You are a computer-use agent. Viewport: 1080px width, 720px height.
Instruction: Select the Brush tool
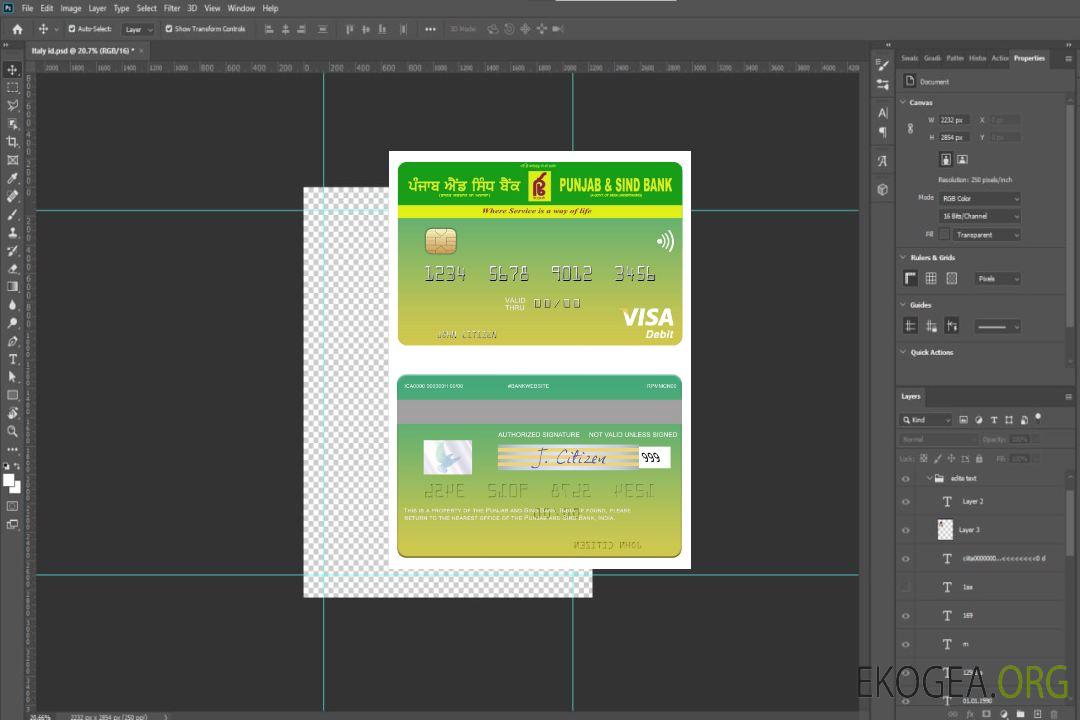click(x=12, y=214)
